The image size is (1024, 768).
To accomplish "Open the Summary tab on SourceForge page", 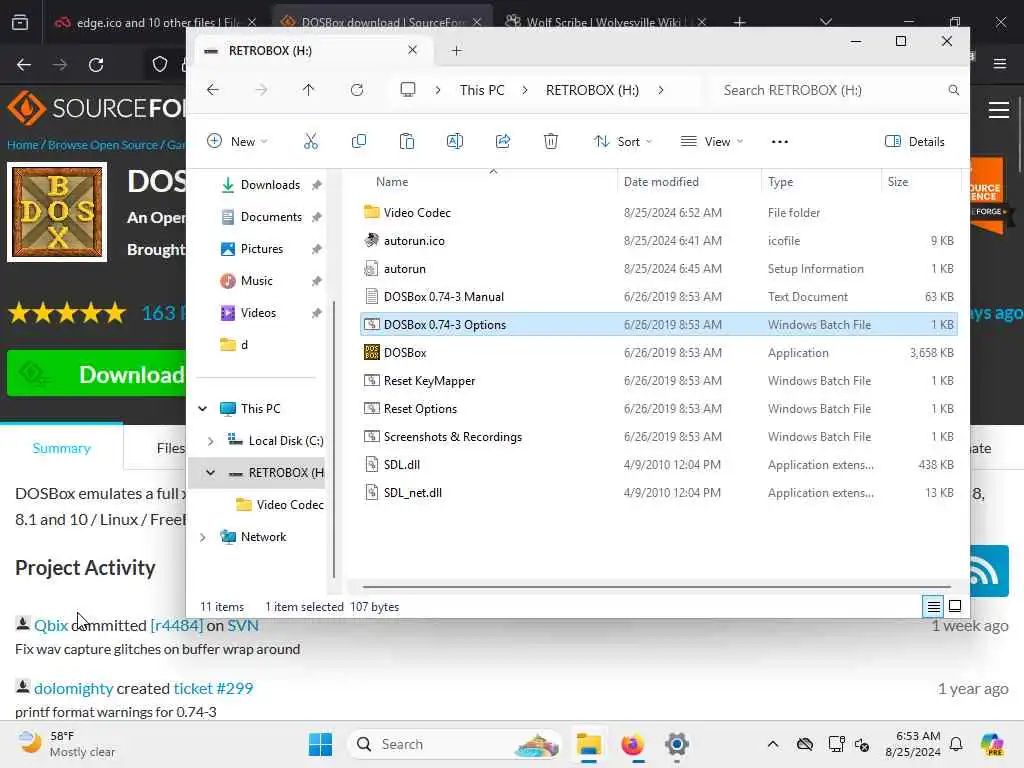I will click(x=61, y=448).
